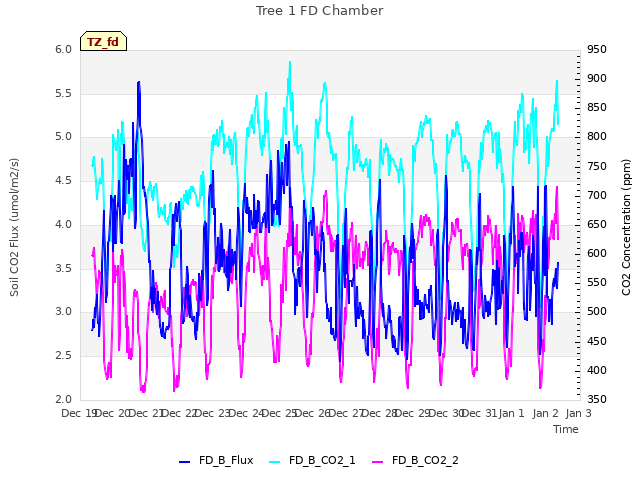Click the 800 right axis tick label
Image resolution: width=640 pixels, height=480 pixels.
(x=597, y=137)
